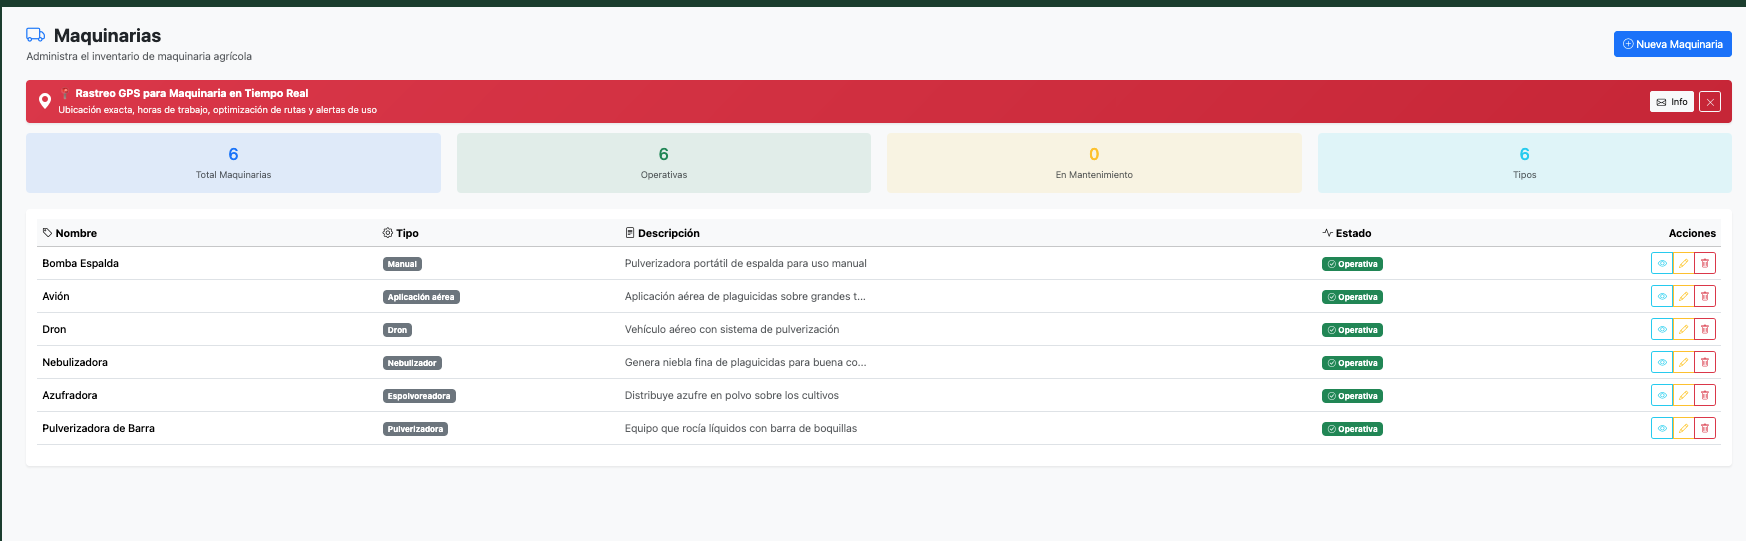This screenshot has width=1746, height=541.
Task: Edit the Azufradora machine entry
Action: (x=1683, y=395)
